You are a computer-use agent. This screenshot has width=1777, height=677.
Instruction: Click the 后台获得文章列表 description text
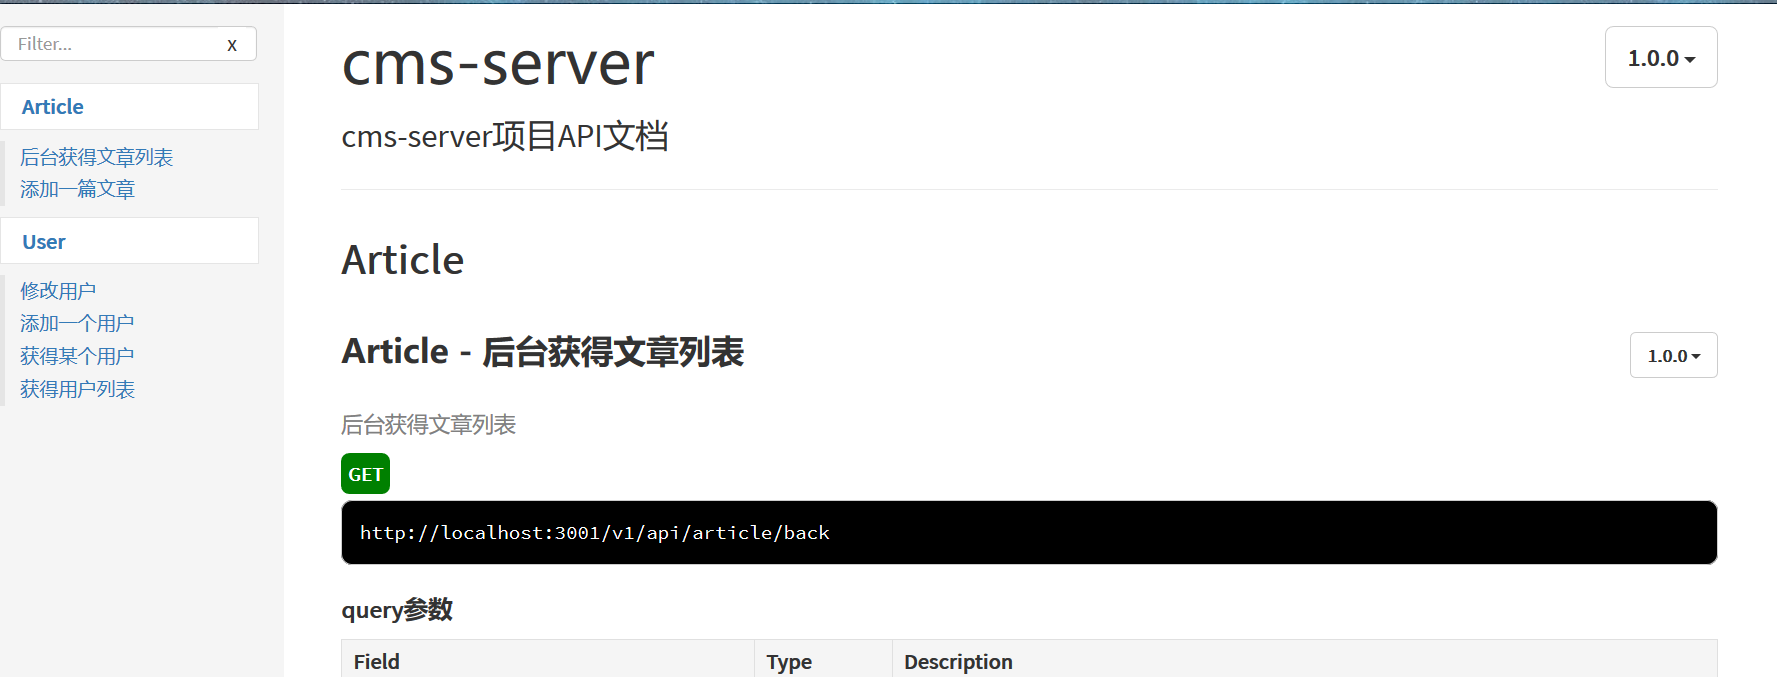coord(429,425)
